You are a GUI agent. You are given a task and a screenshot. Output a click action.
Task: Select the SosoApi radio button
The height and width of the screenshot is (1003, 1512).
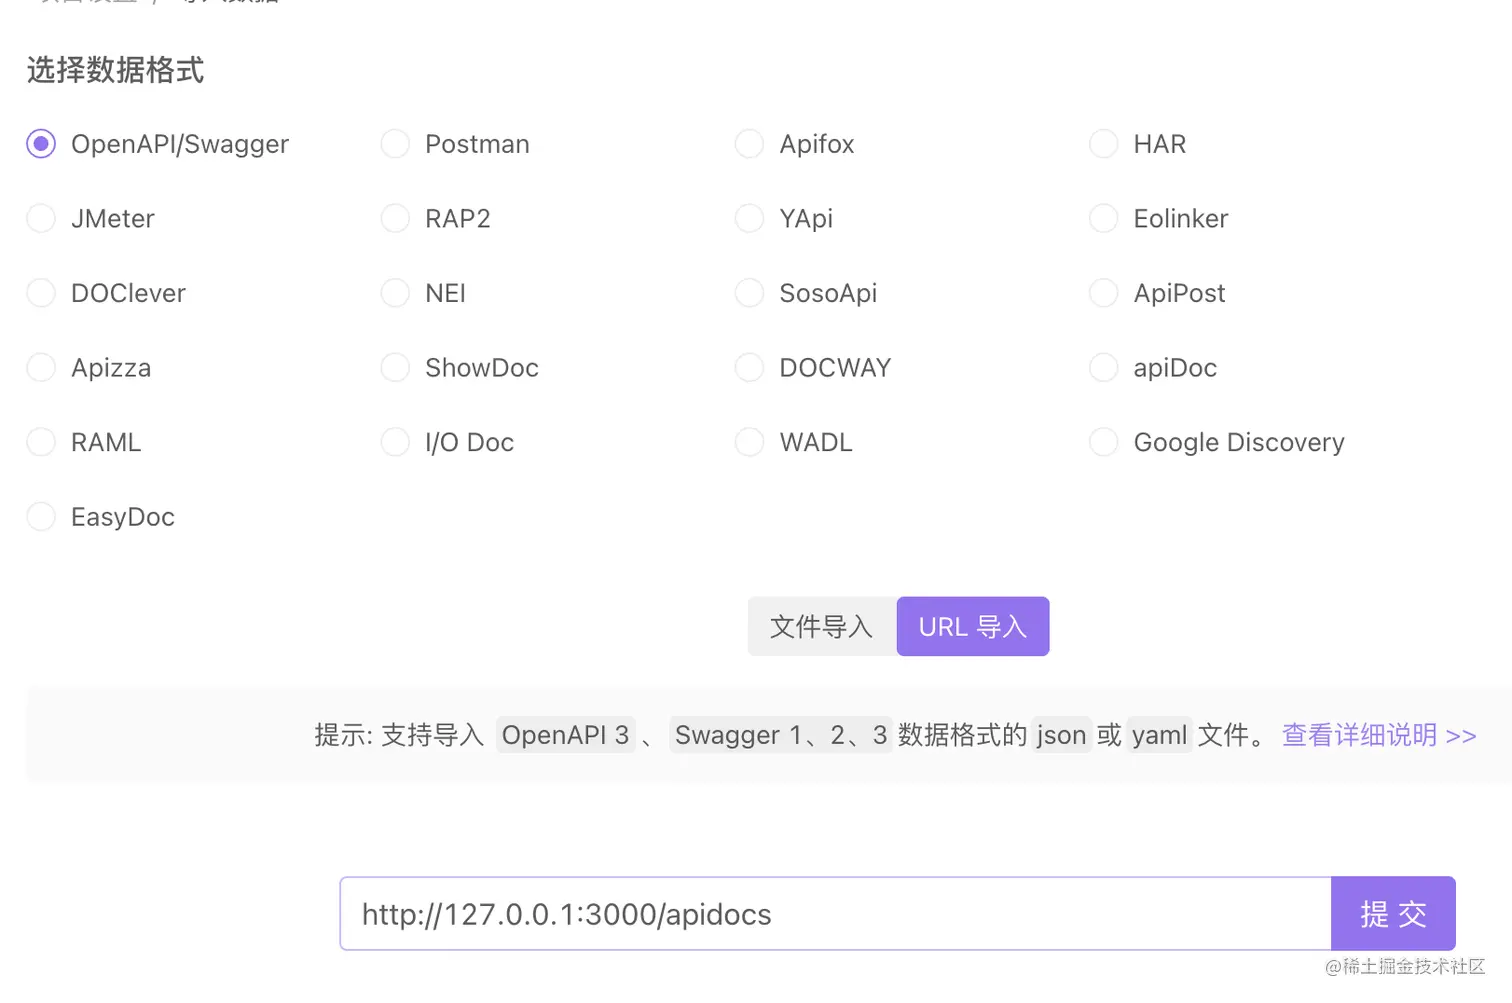click(749, 293)
